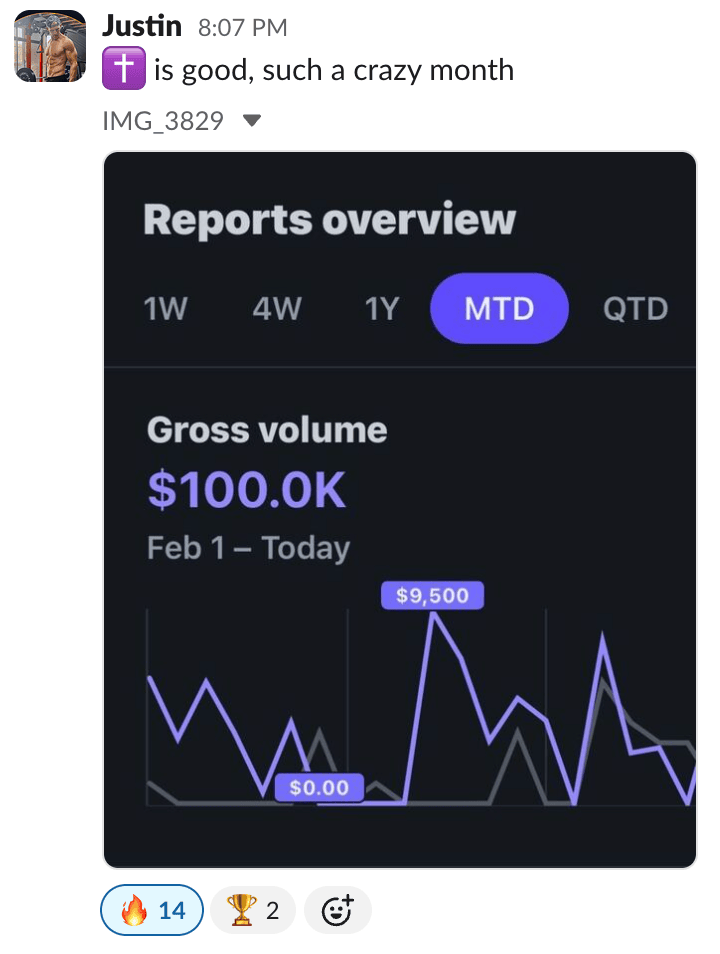Click the $100.0K gross volume figure
This screenshot has height=954, width=720.
click(246, 490)
